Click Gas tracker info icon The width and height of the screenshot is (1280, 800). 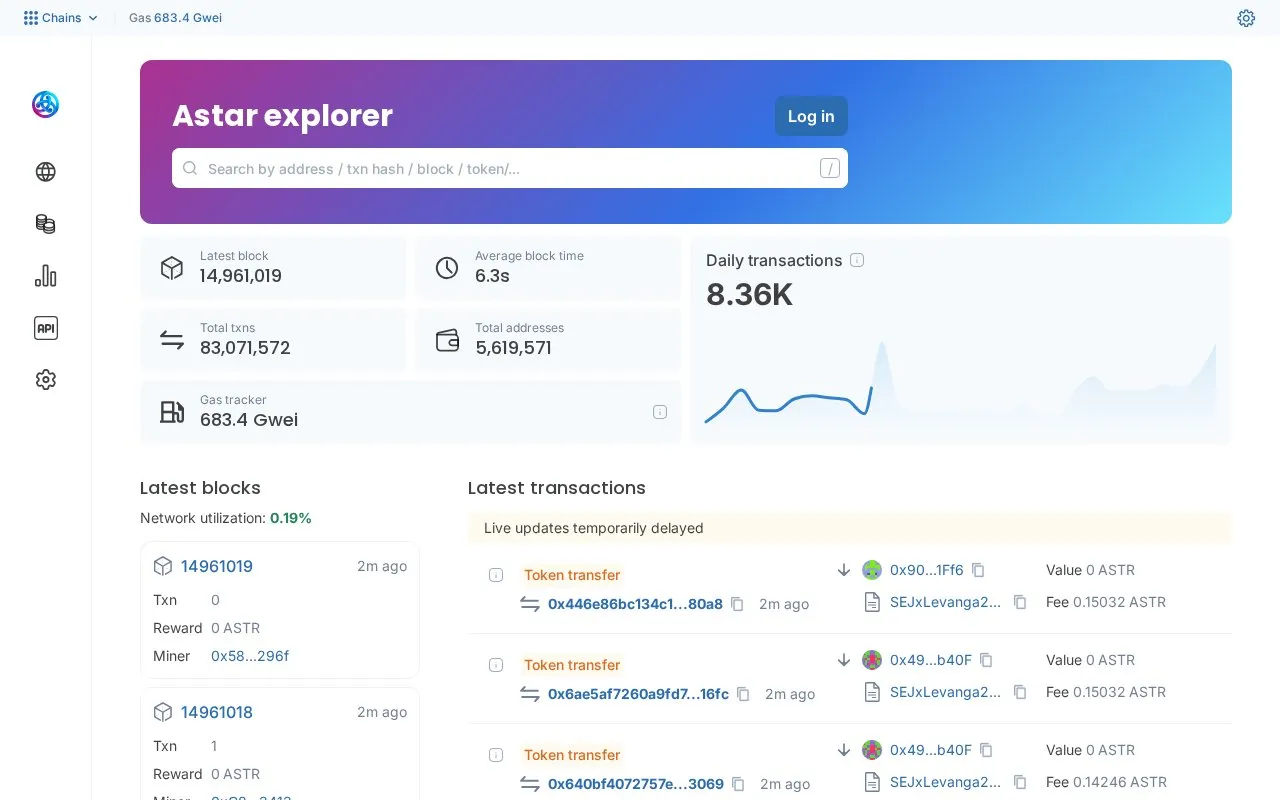660,412
